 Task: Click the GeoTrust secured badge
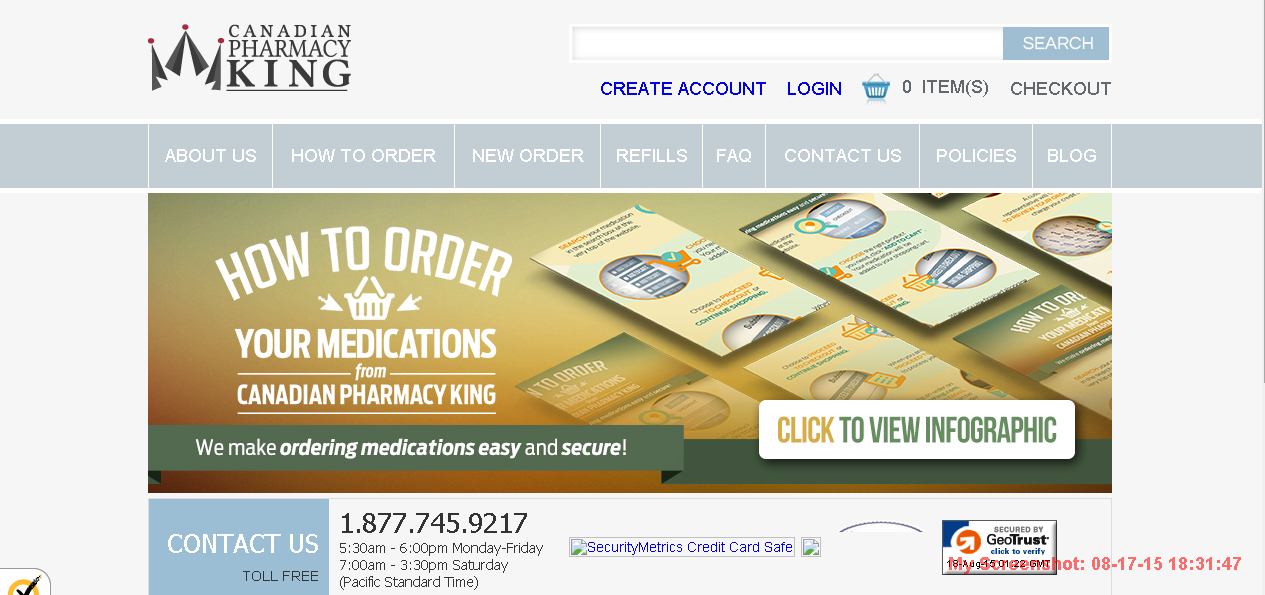999,547
